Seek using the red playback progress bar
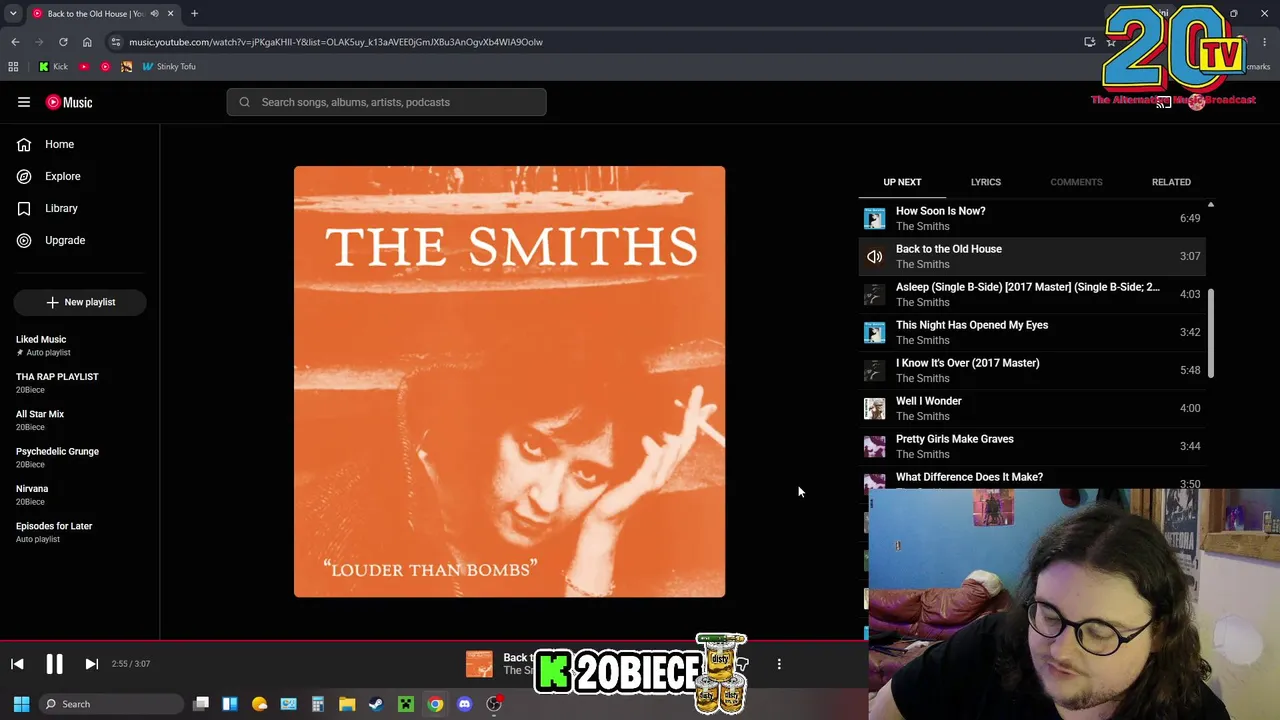The image size is (1280, 720). (x=434, y=640)
